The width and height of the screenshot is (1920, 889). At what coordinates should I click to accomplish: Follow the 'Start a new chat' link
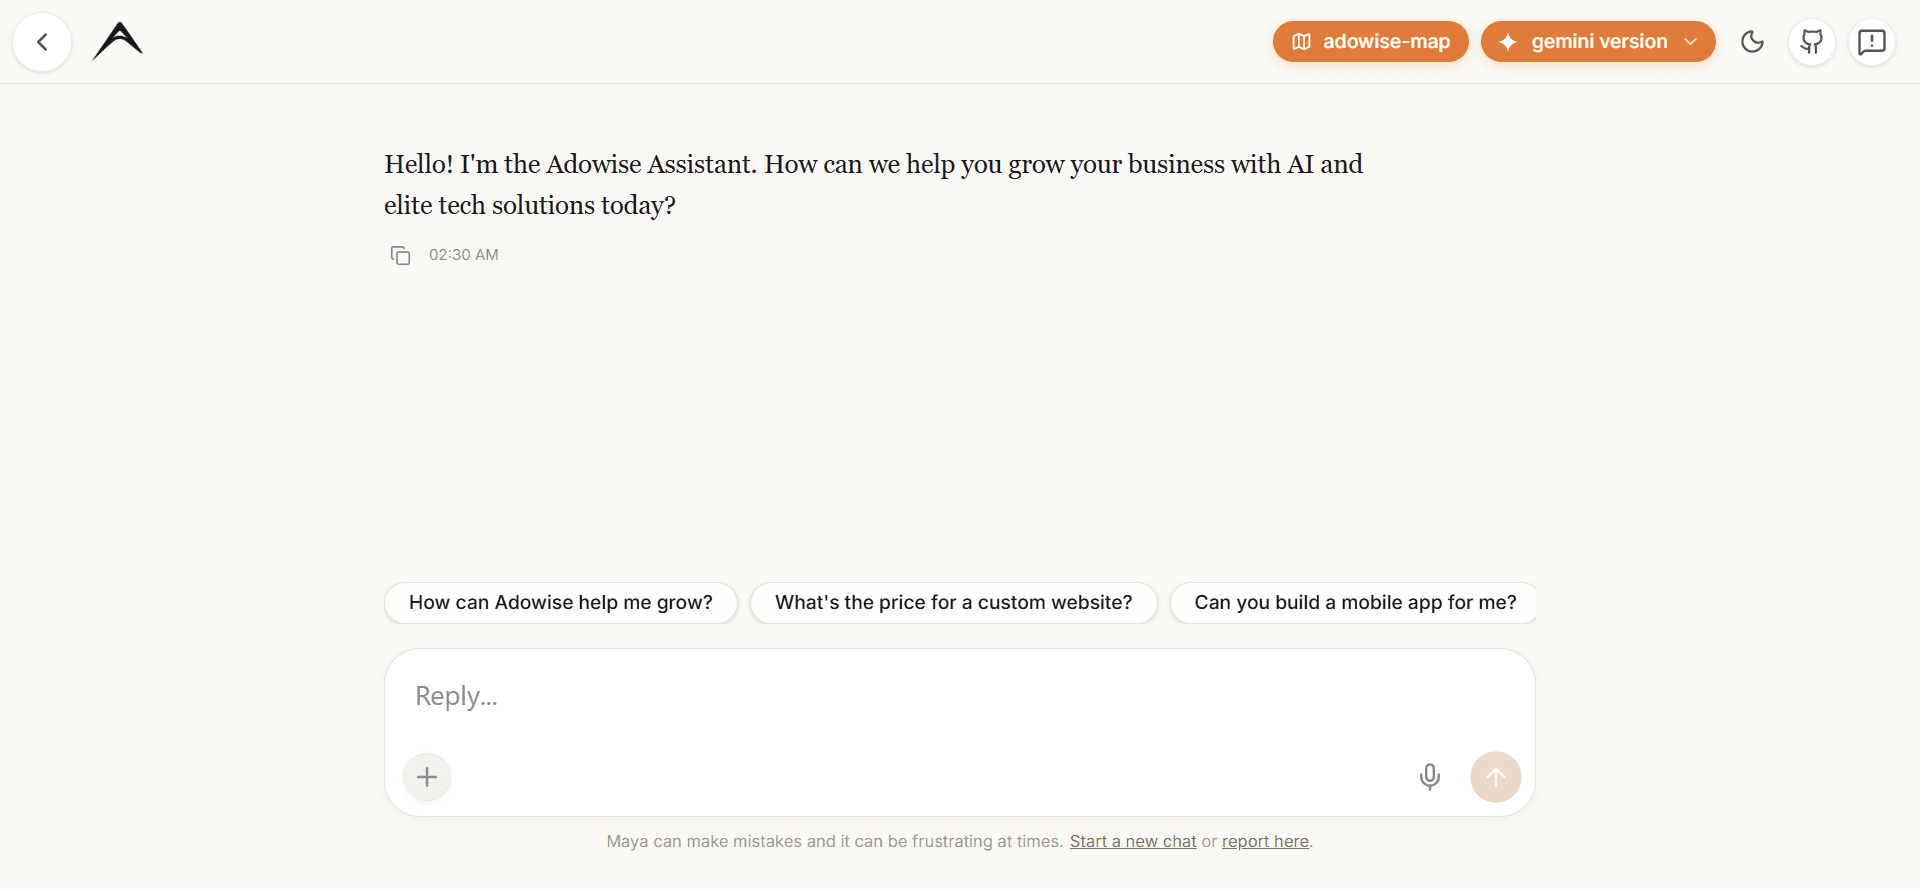coord(1133,842)
